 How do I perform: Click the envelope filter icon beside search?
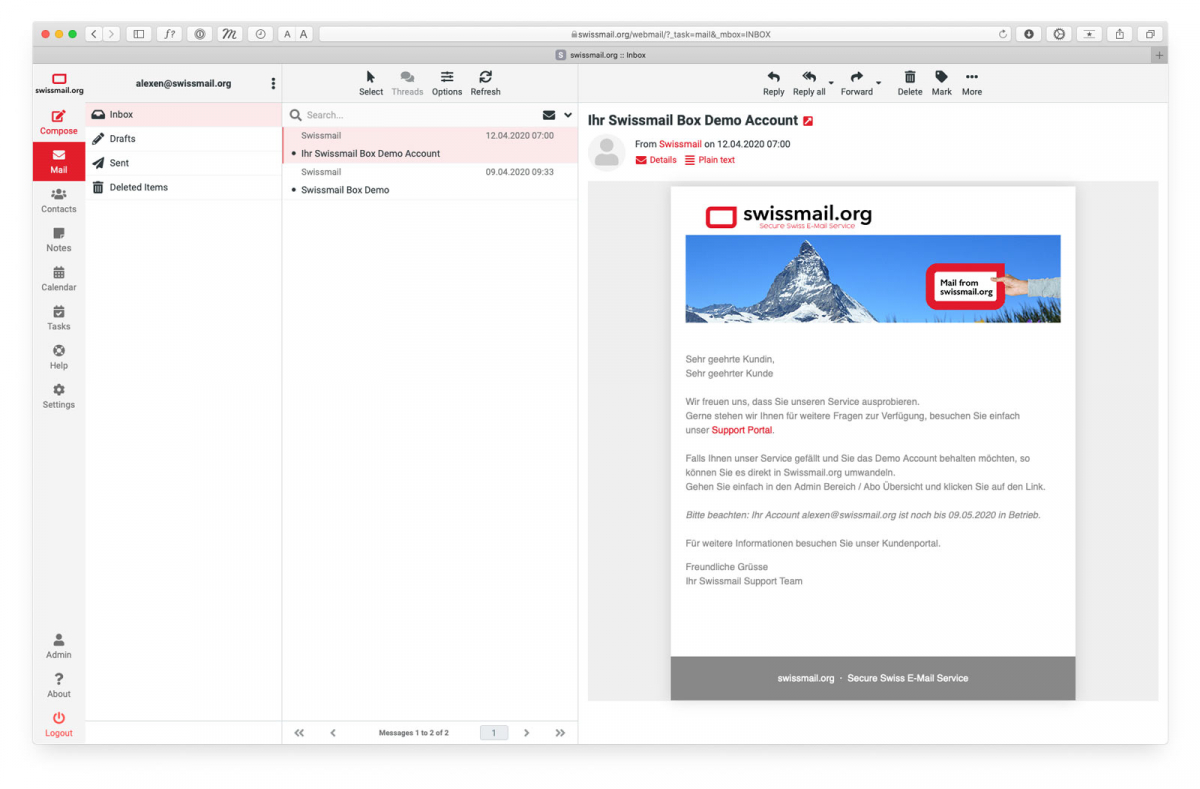point(549,115)
